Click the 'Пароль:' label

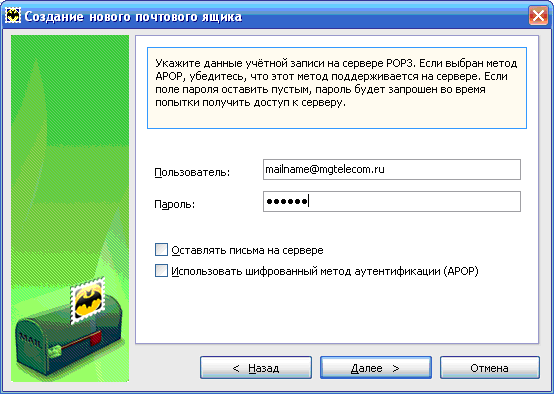175,204
